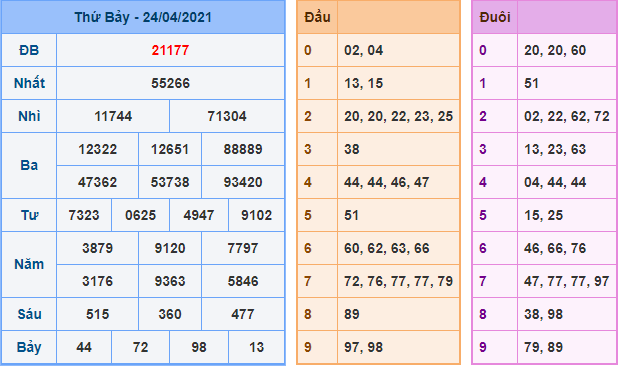619x366 pixels.
Task: Click digit label 2 in Đuôi table
Action: pos(483,116)
